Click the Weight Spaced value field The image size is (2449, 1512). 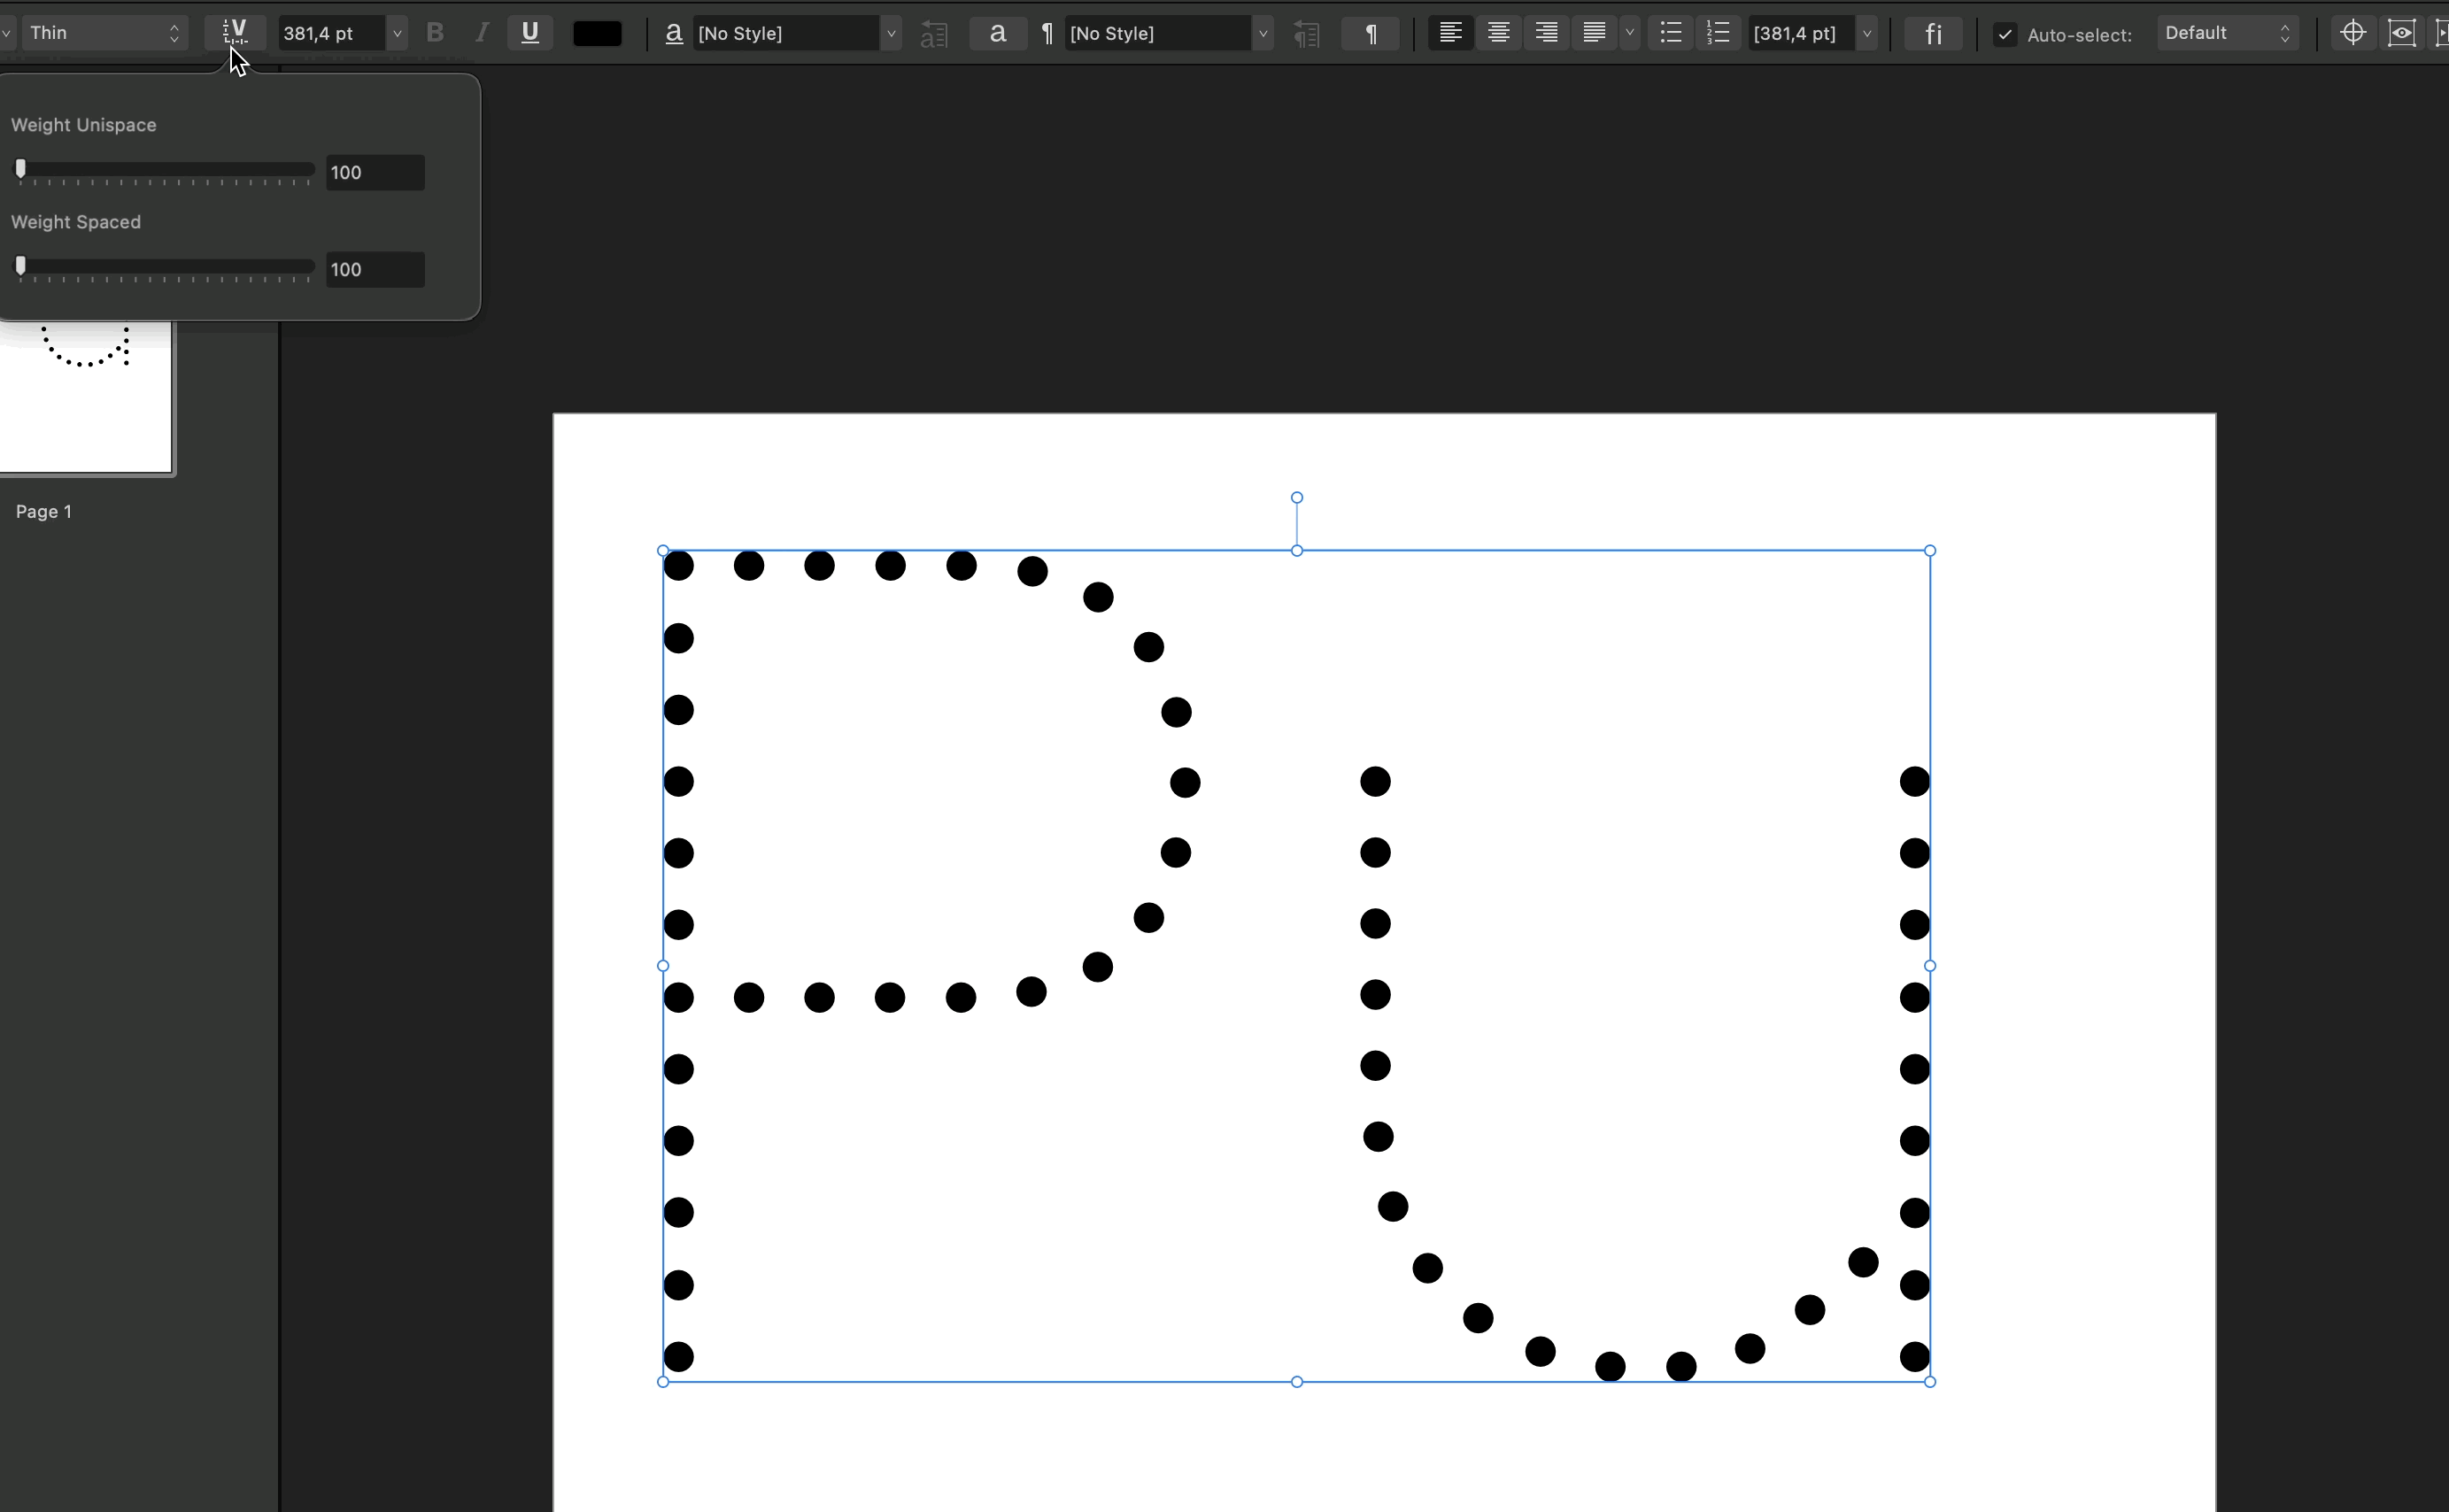(x=375, y=269)
